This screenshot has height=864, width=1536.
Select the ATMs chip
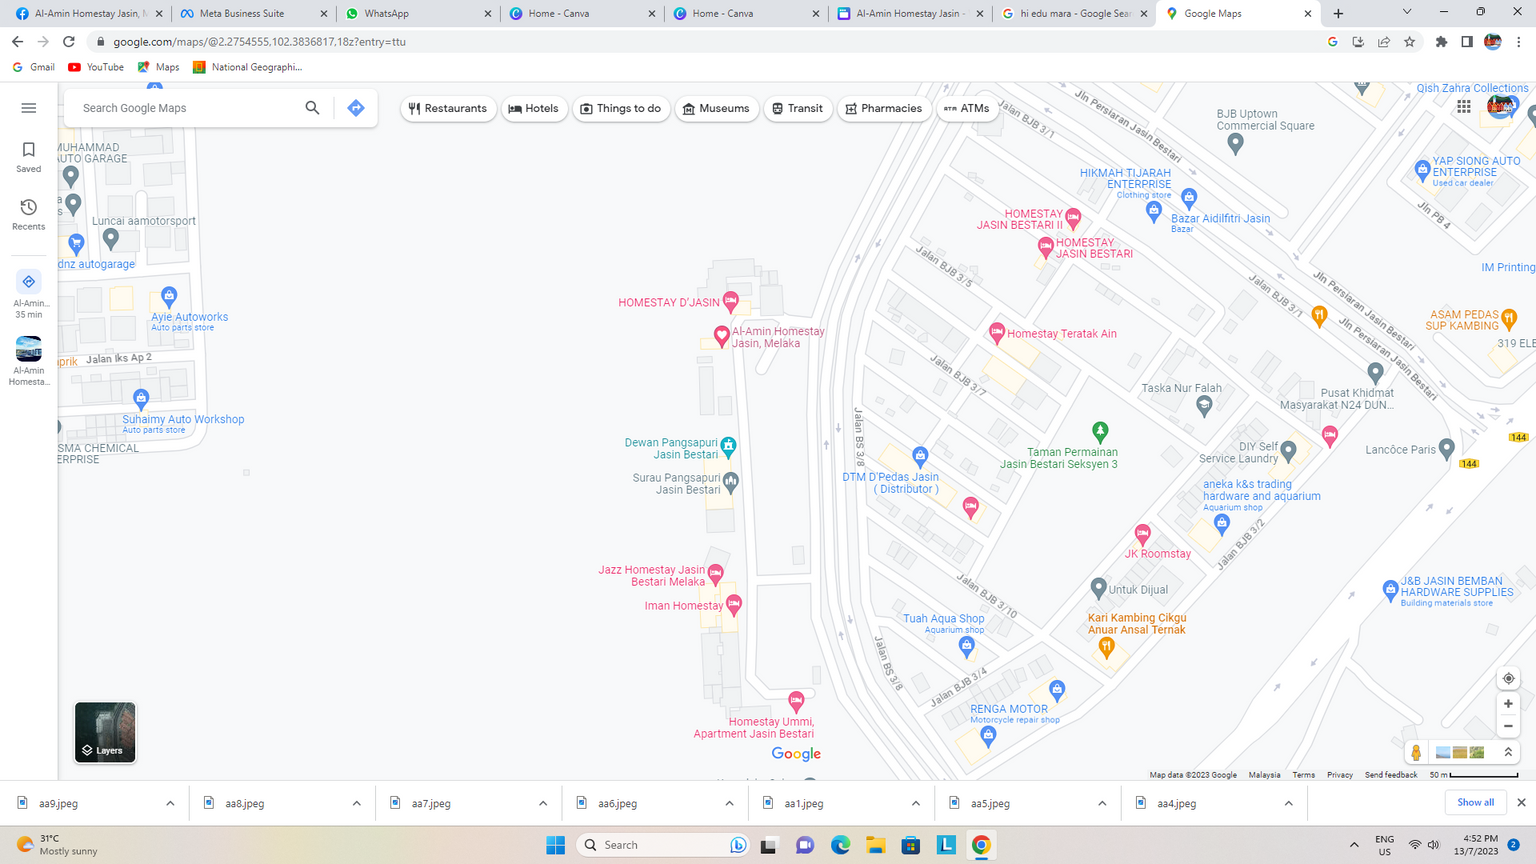point(967,108)
